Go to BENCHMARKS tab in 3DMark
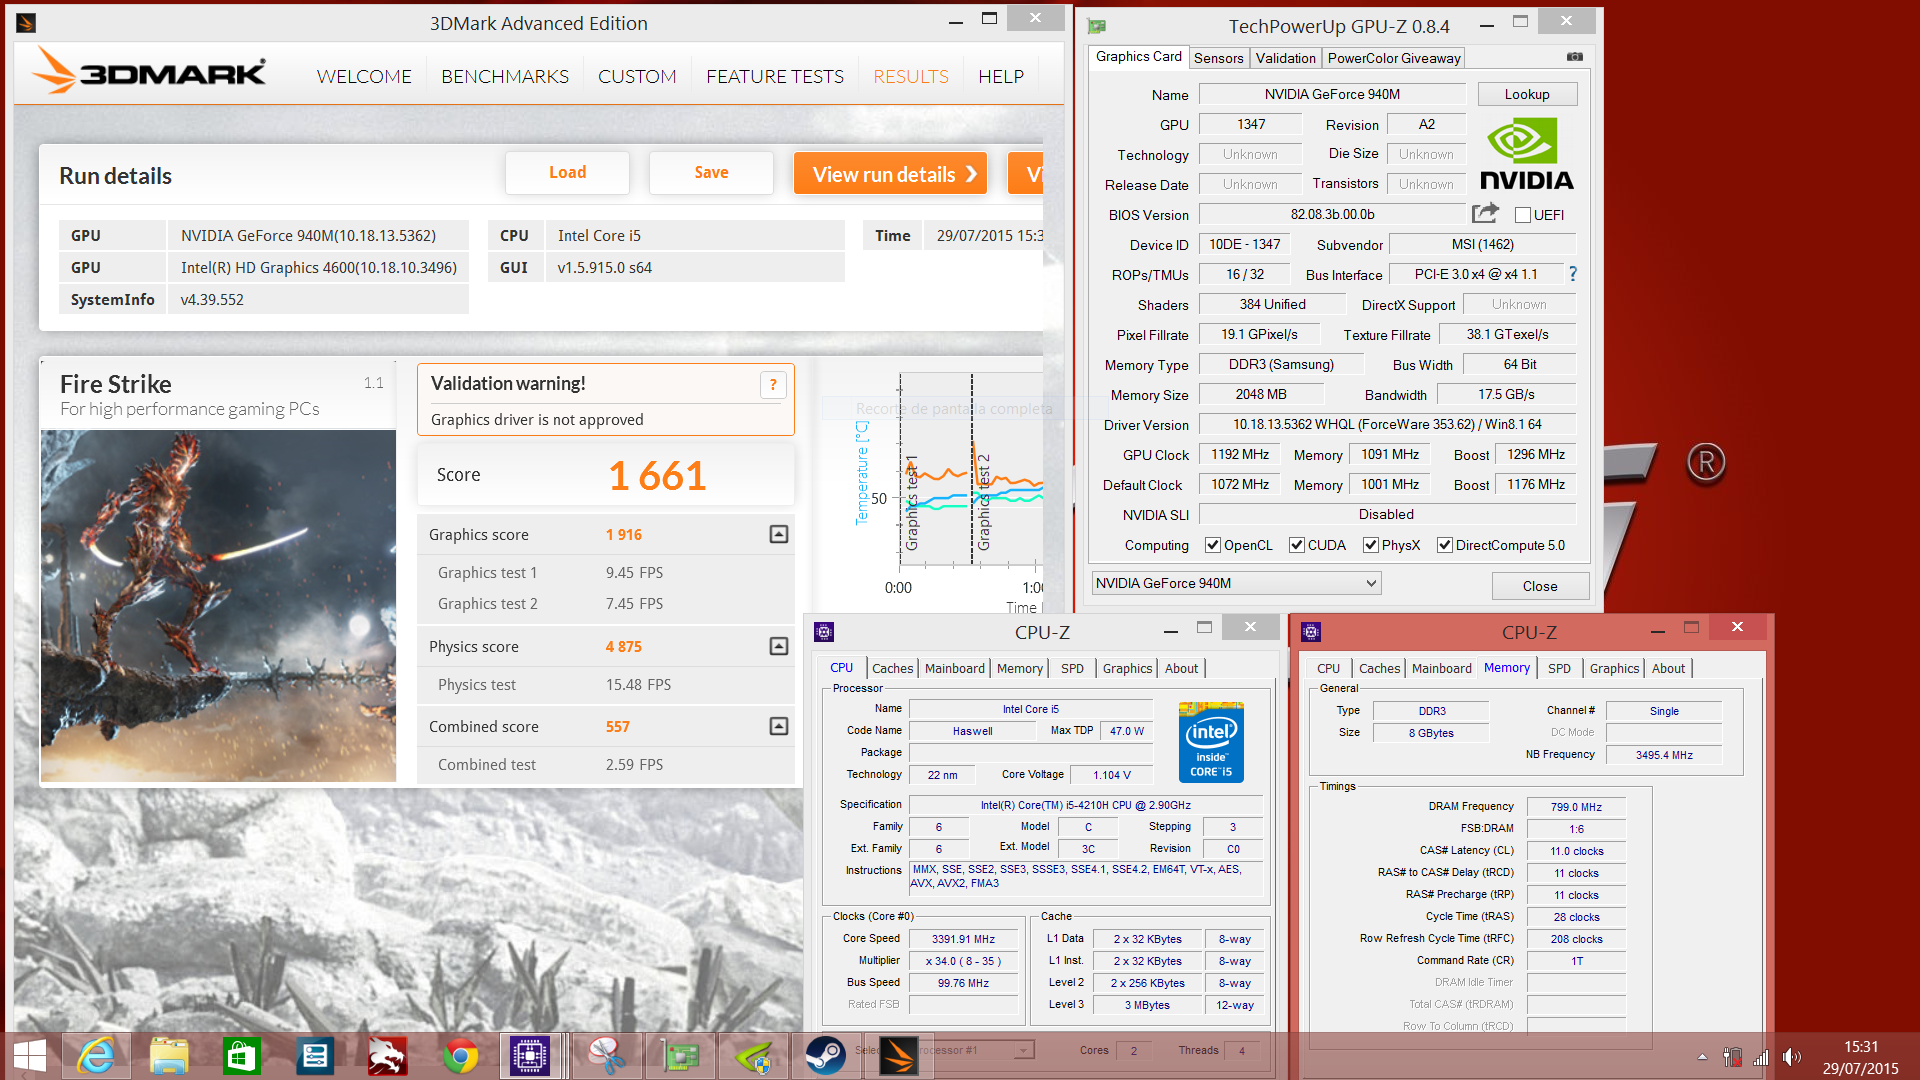The image size is (1920, 1080). (x=505, y=76)
